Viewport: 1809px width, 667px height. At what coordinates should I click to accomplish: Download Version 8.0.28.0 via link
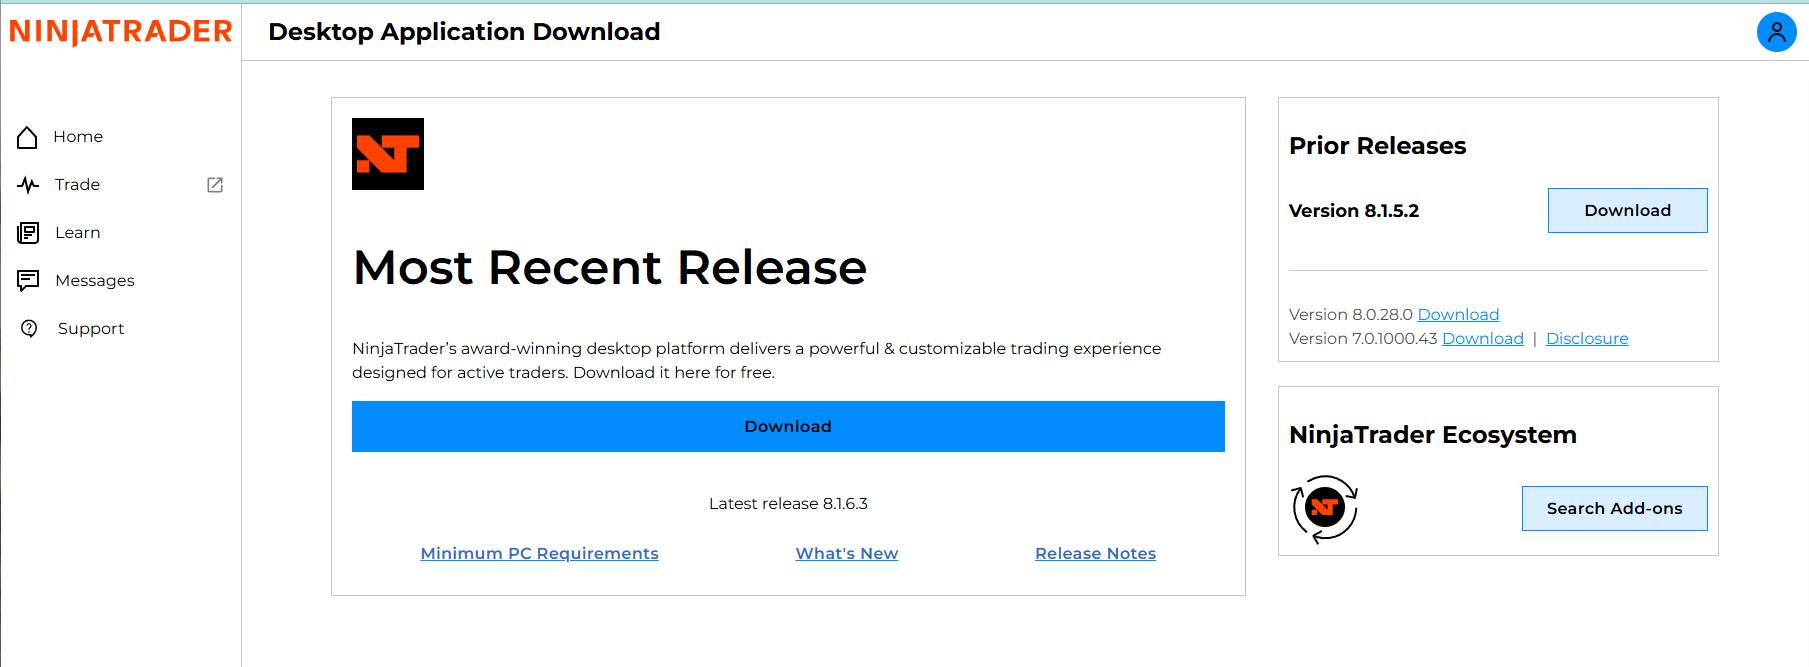(1458, 315)
